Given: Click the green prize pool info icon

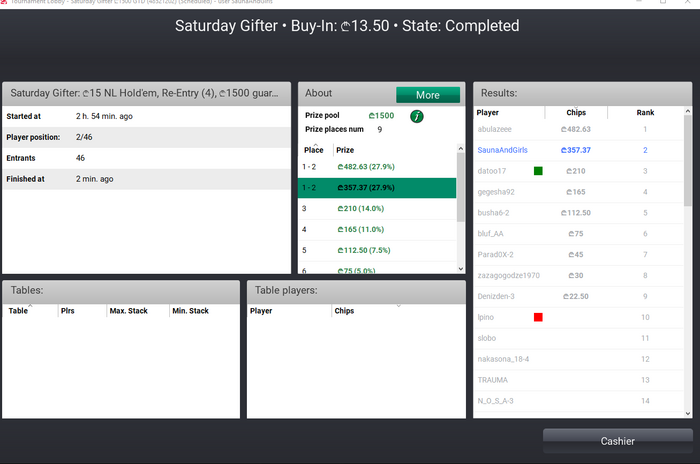Looking at the screenshot, I should pos(417,117).
